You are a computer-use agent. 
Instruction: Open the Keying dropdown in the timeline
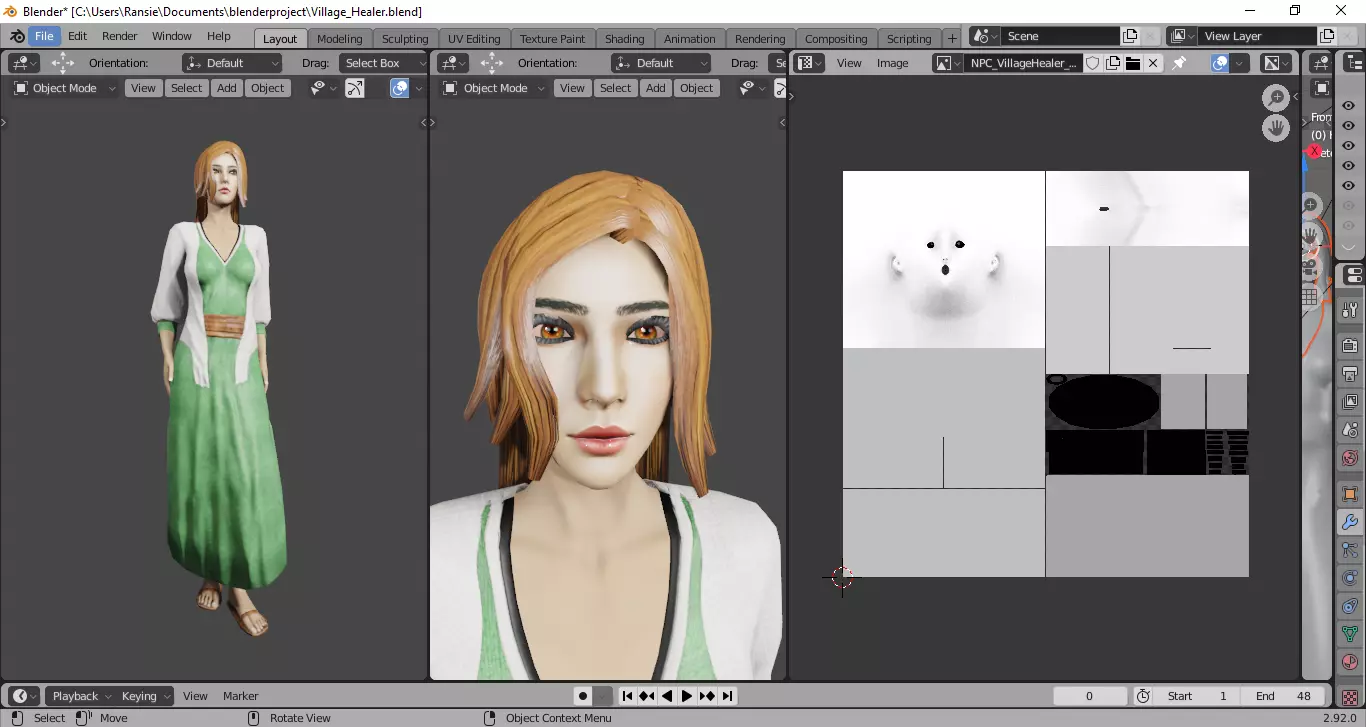(146, 696)
